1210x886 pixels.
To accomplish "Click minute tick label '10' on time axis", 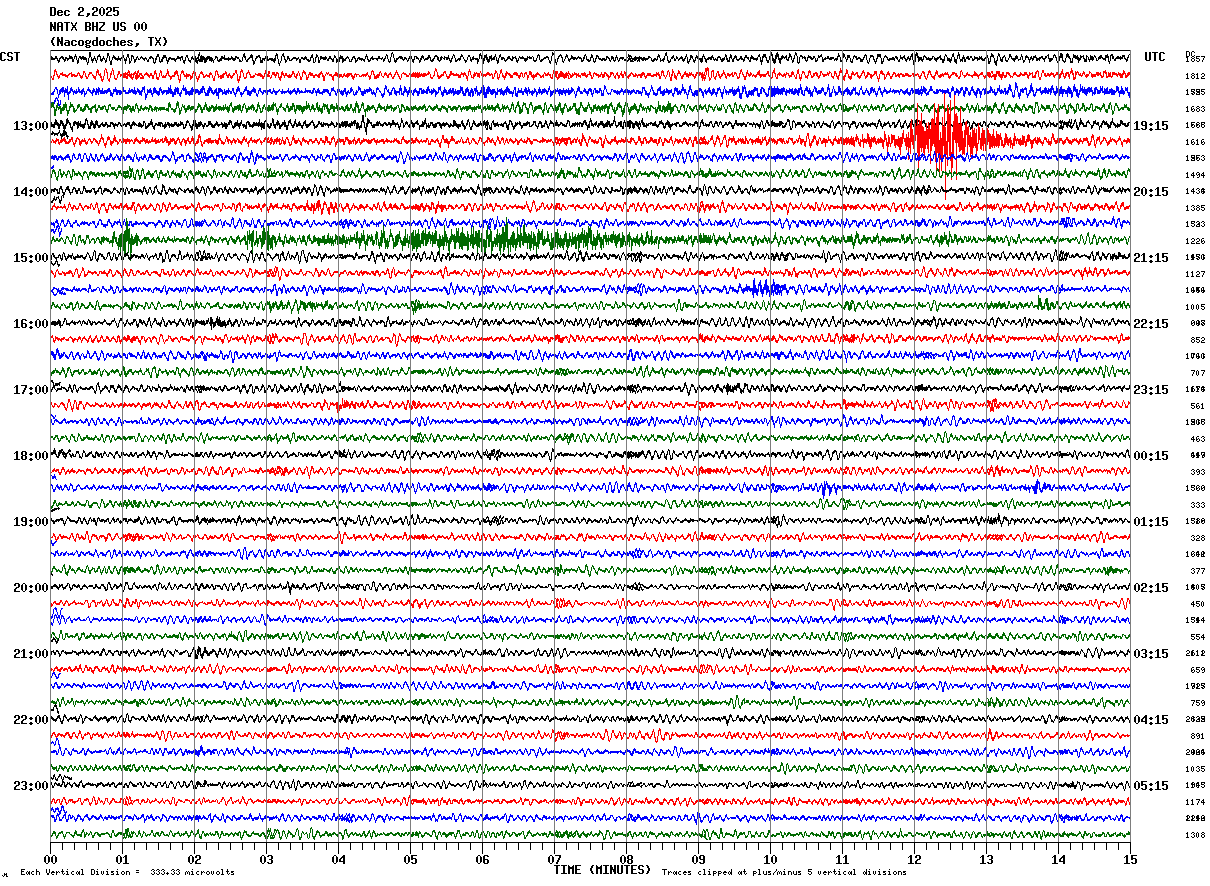I will [x=770, y=859].
